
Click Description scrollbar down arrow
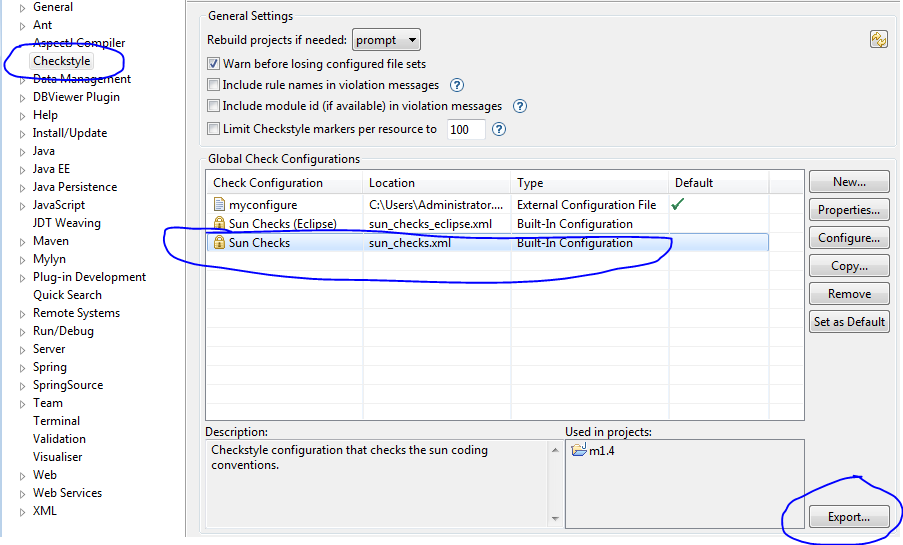point(555,518)
